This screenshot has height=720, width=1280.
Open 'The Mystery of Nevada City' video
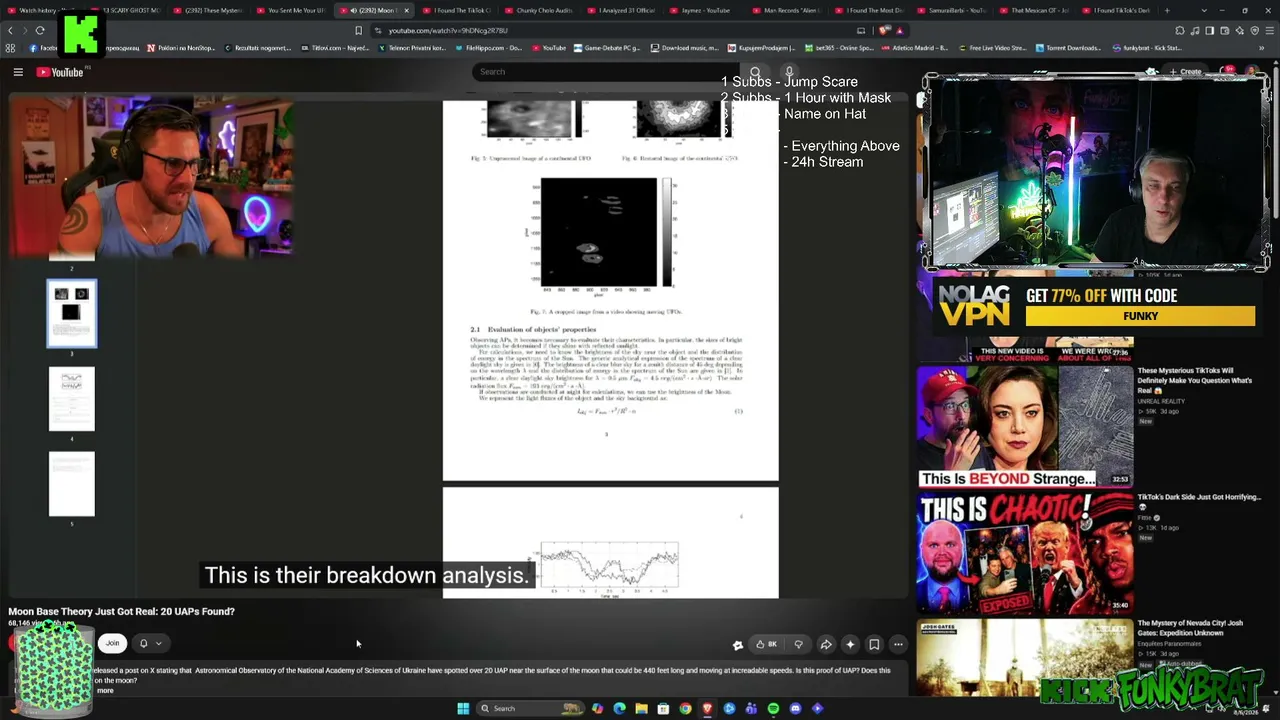pos(1190,627)
